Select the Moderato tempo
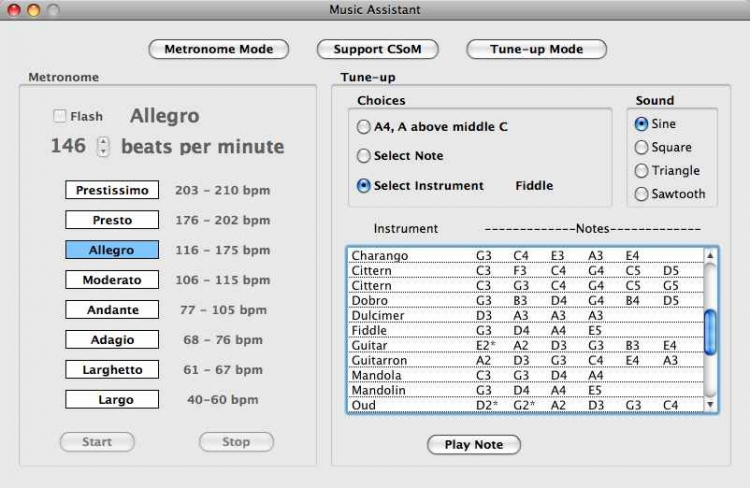Viewport: 750px width, 488px height. [x=112, y=280]
